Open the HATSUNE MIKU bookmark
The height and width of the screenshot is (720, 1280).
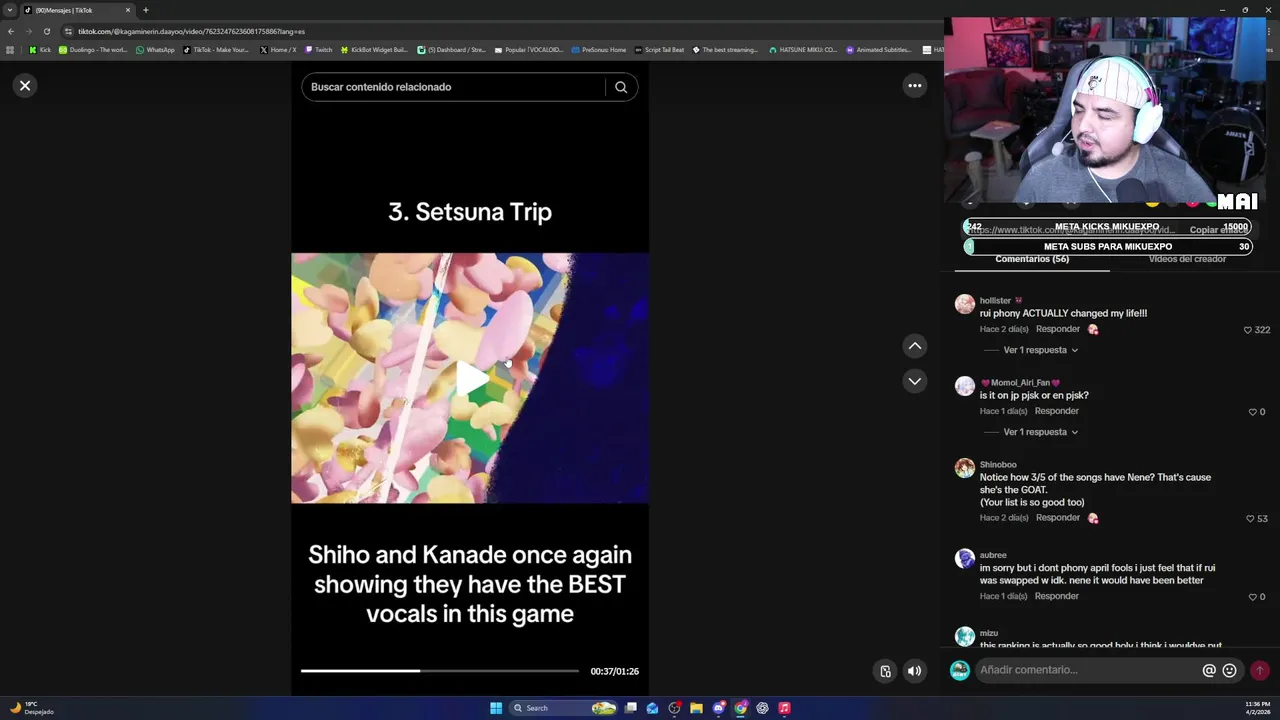[x=803, y=49]
